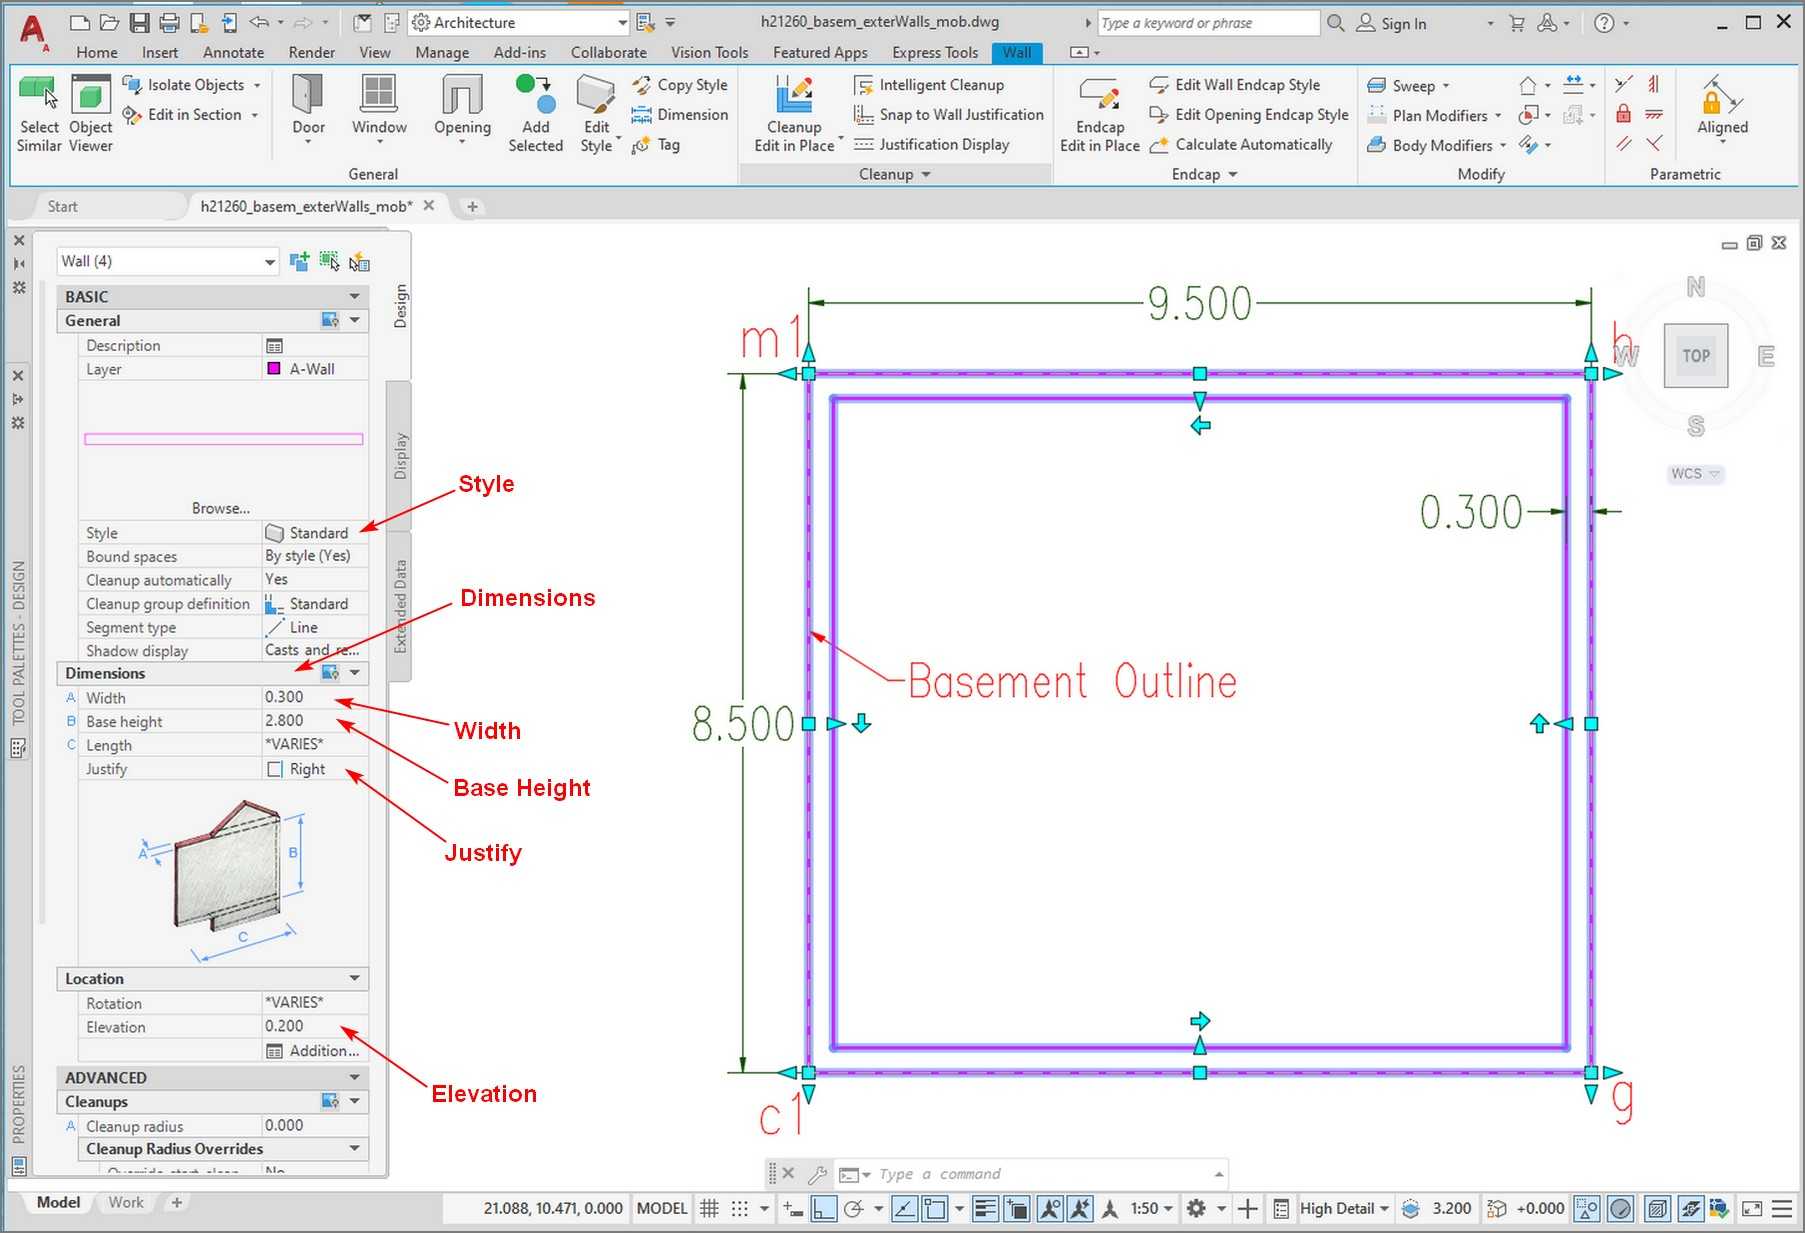Screen dimensions: 1805x1233
Task: Collapse the Location section
Action: pyautogui.click(x=354, y=978)
